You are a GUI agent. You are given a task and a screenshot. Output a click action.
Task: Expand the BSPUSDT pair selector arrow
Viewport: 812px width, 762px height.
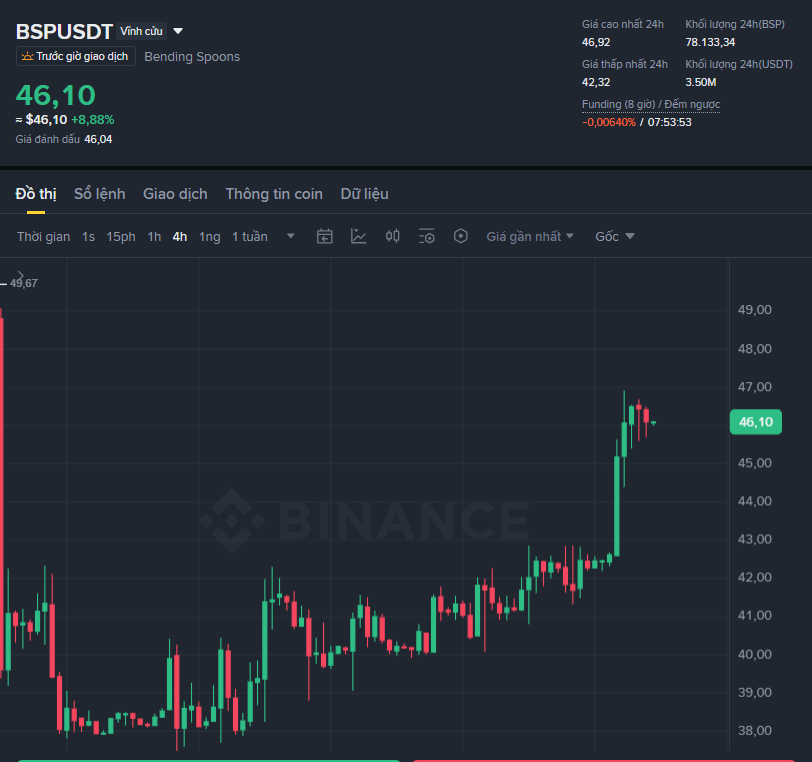[x=178, y=31]
